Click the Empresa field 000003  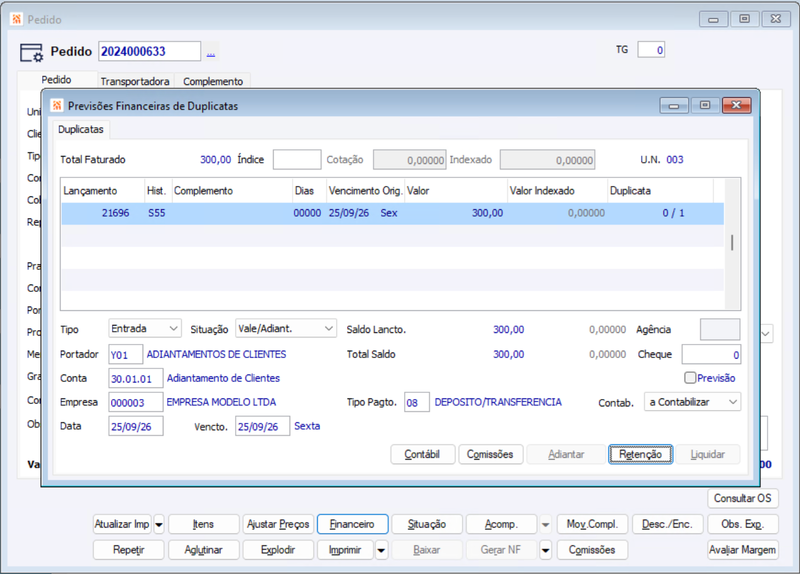click(136, 403)
